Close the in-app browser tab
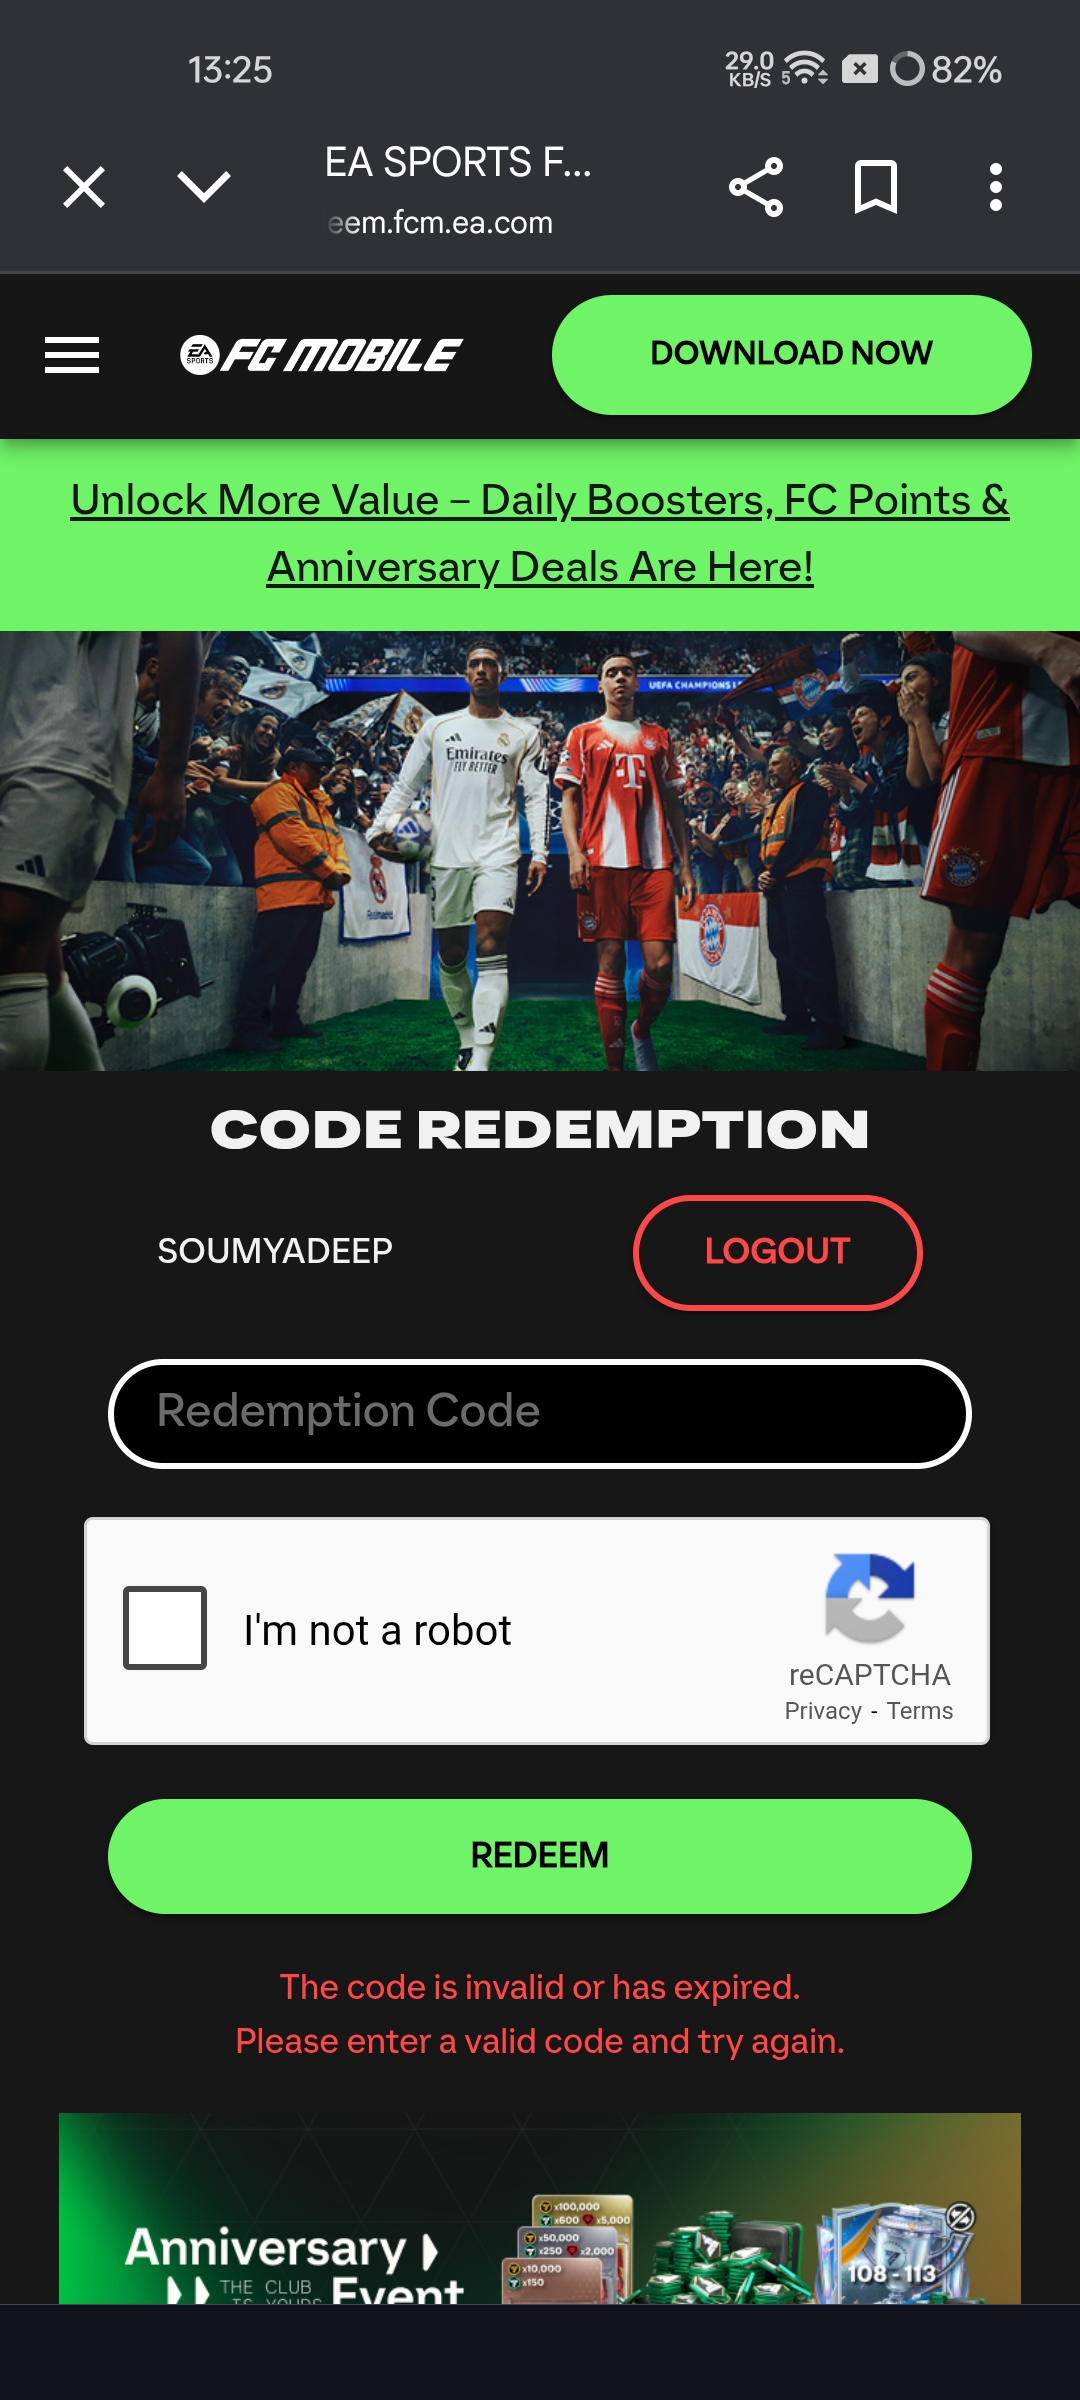Viewport: 1080px width, 2400px height. (84, 187)
